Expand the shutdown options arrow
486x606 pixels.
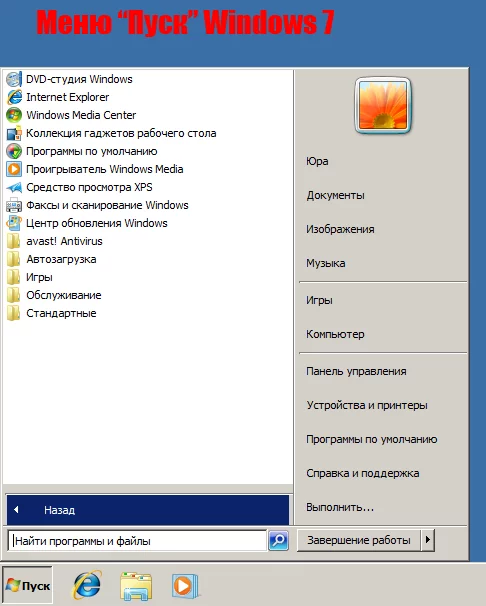(428, 540)
